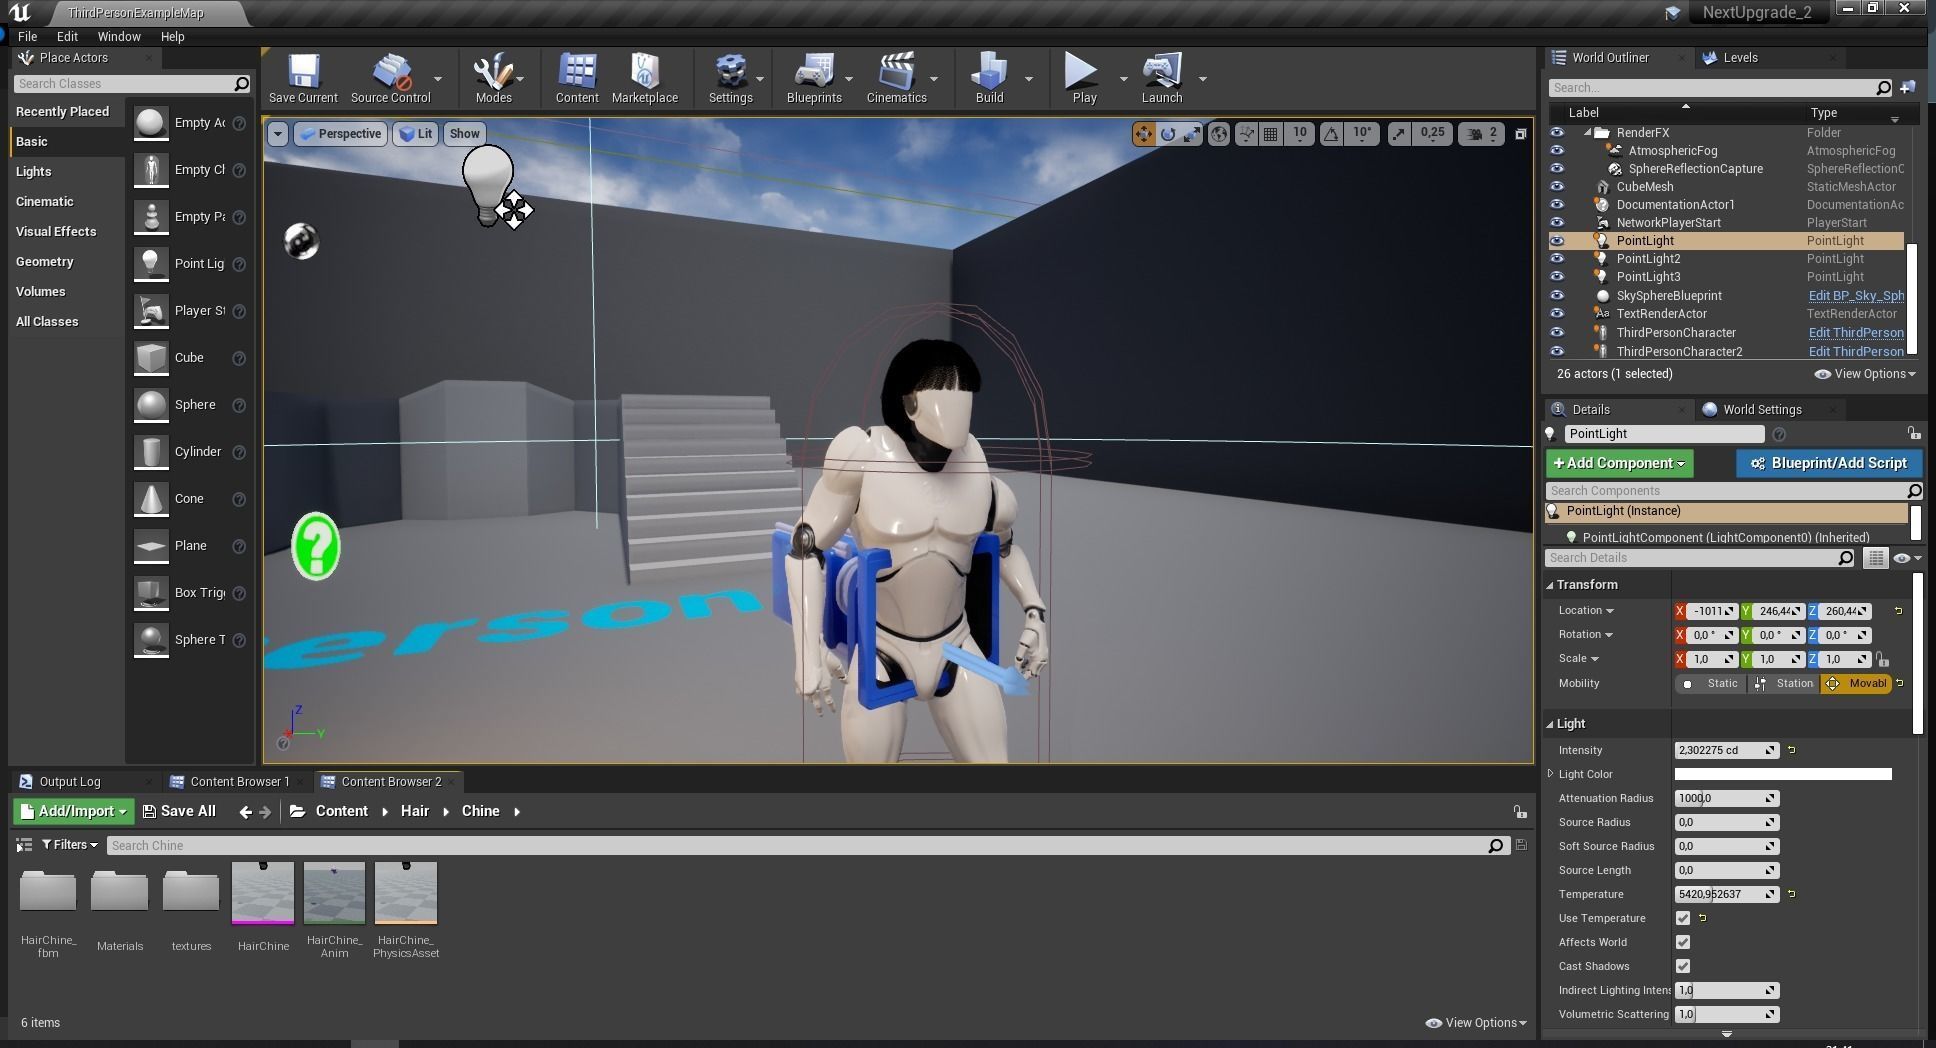The image size is (1936, 1048).
Task: Open the Blueprints toolbar icon
Action: pos(814,79)
